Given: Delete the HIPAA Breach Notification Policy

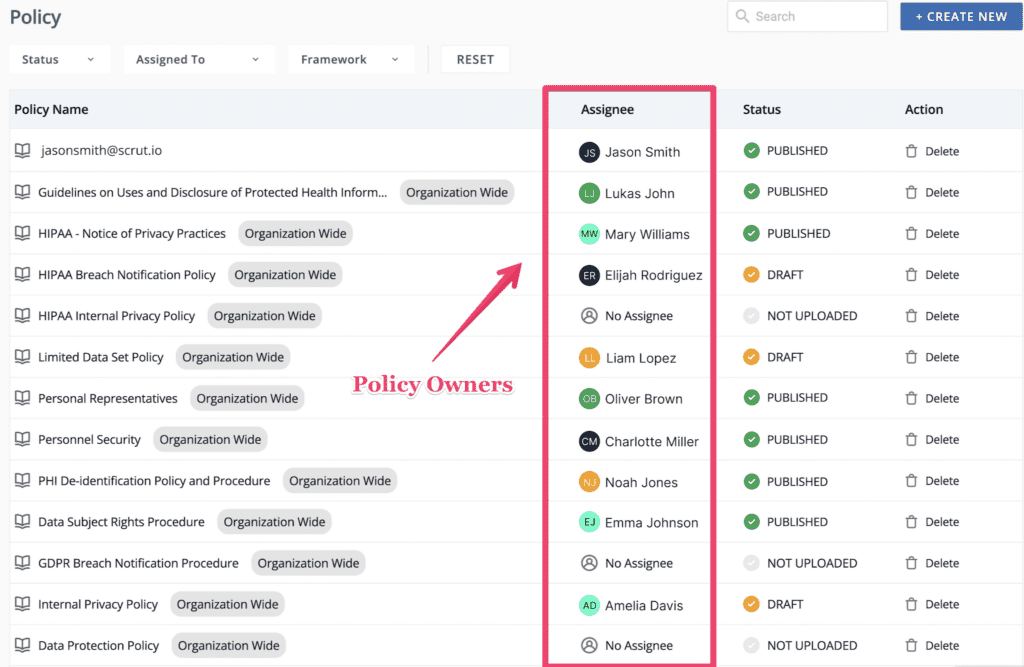Looking at the screenshot, I should click(x=932, y=274).
